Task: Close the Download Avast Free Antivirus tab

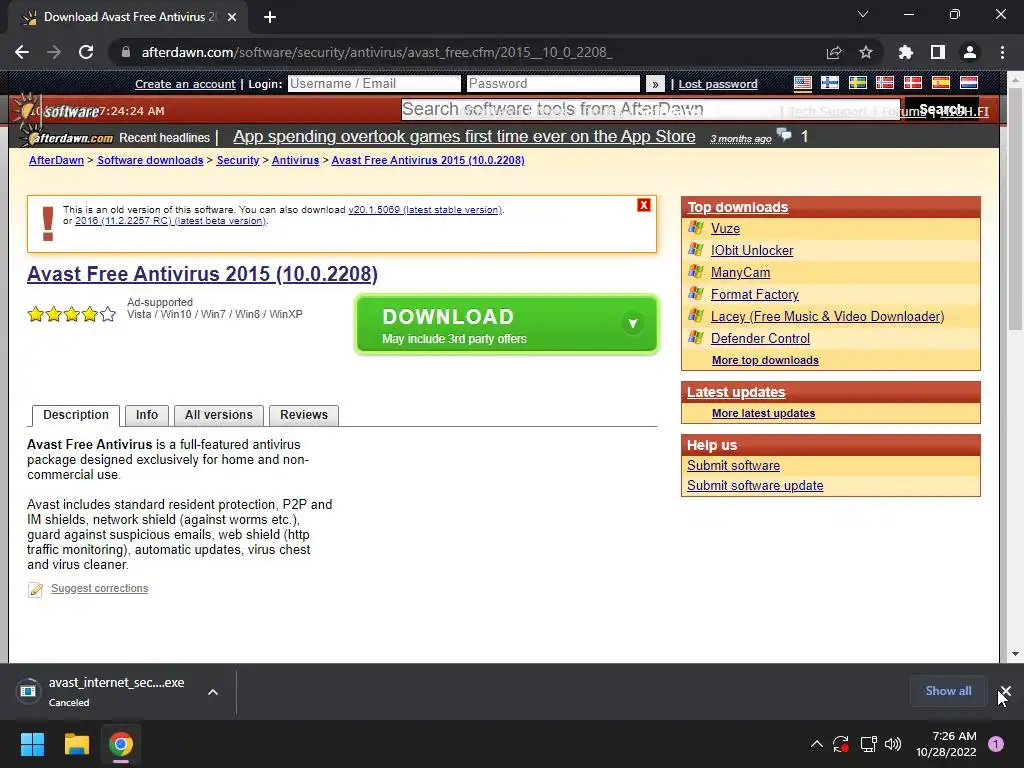Action: [x=232, y=17]
